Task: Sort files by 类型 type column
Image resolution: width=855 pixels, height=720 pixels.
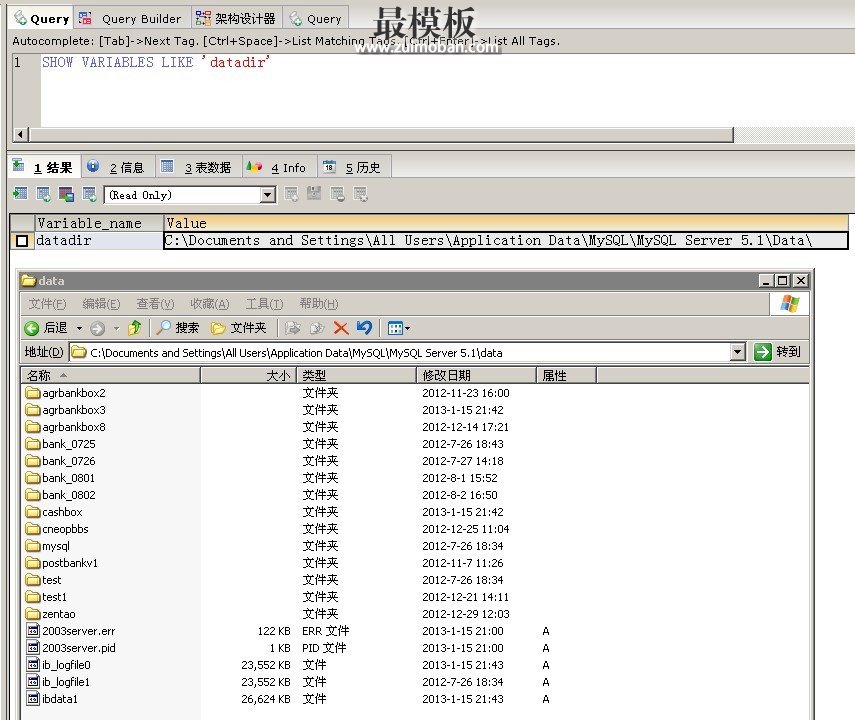Action: pos(356,375)
